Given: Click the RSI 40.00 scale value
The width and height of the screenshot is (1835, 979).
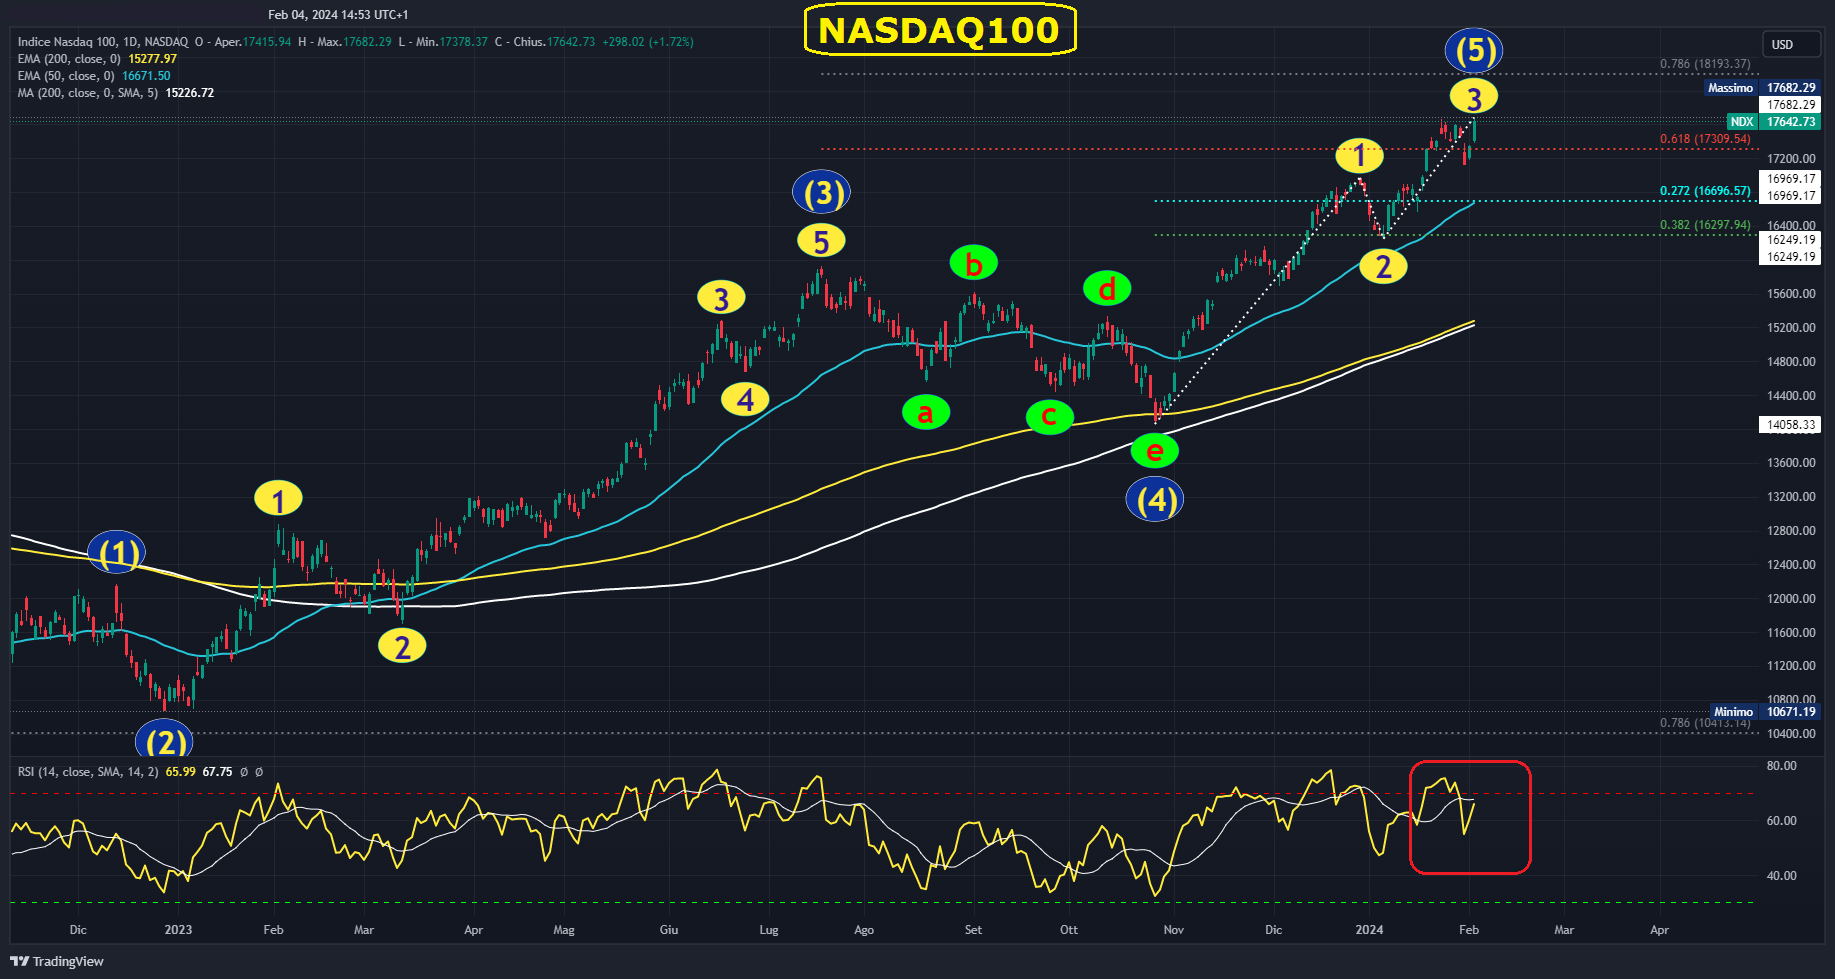Looking at the screenshot, I should [x=1782, y=876].
